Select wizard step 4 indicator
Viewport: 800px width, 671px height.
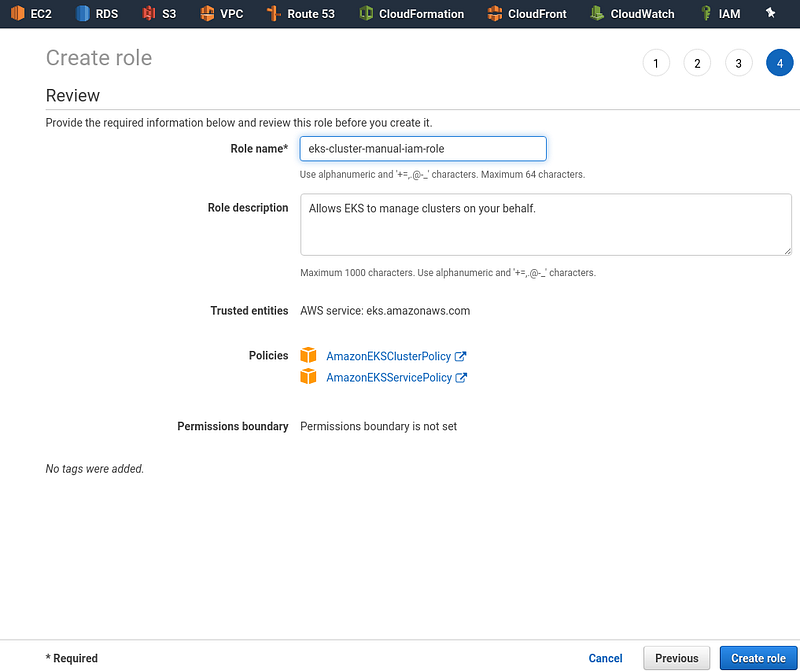(780, 63)
